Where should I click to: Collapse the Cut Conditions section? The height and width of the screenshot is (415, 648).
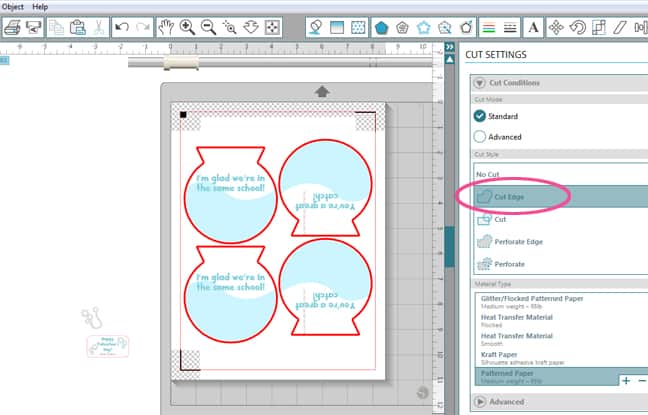click(x=479, y=84)
